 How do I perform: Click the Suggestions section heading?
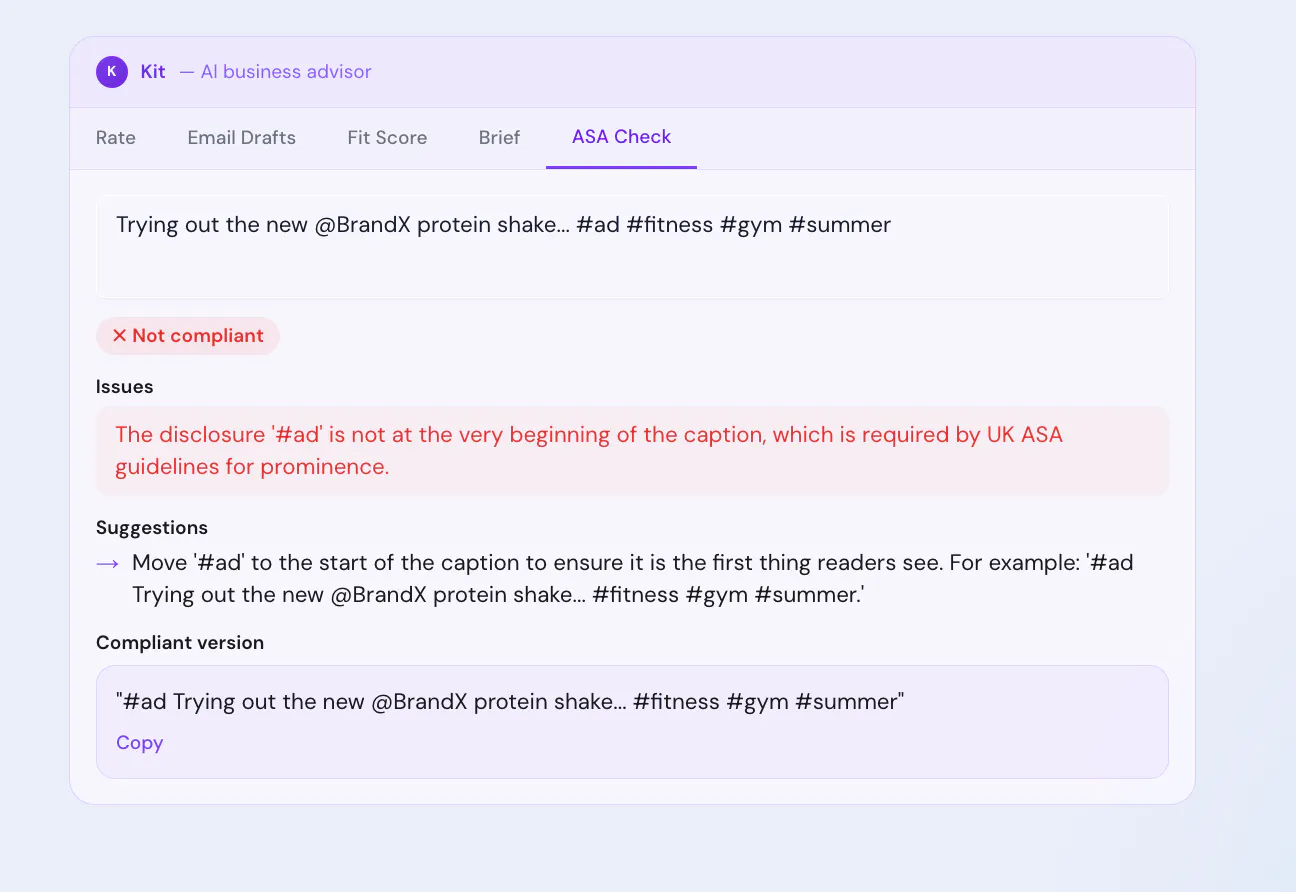[x=152, y=528]
